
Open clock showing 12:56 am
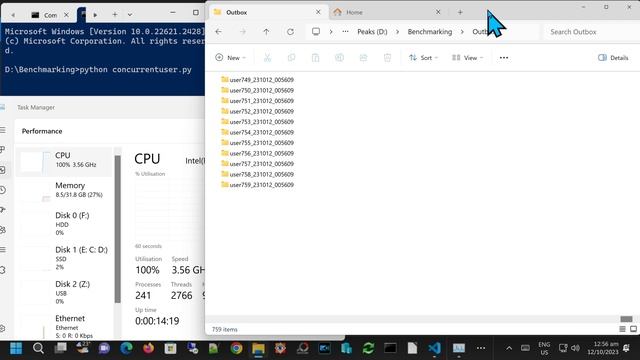(x=603, y=348)
